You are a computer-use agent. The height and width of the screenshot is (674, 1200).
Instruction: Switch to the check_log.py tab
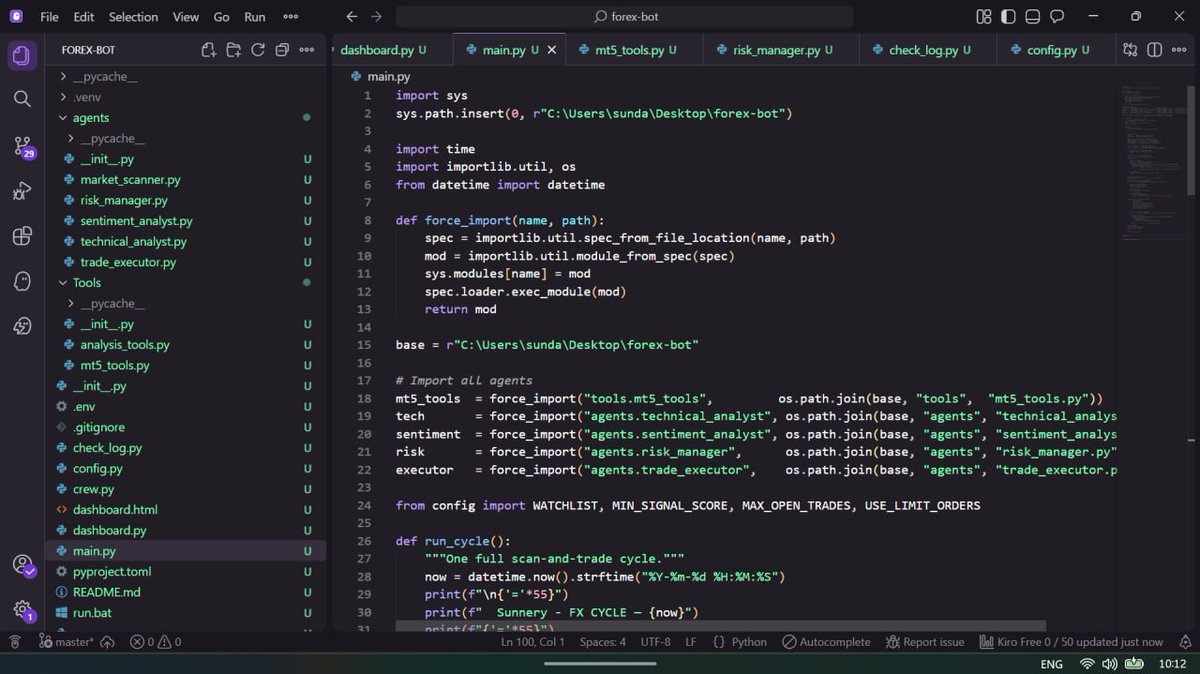coord(929,50)
